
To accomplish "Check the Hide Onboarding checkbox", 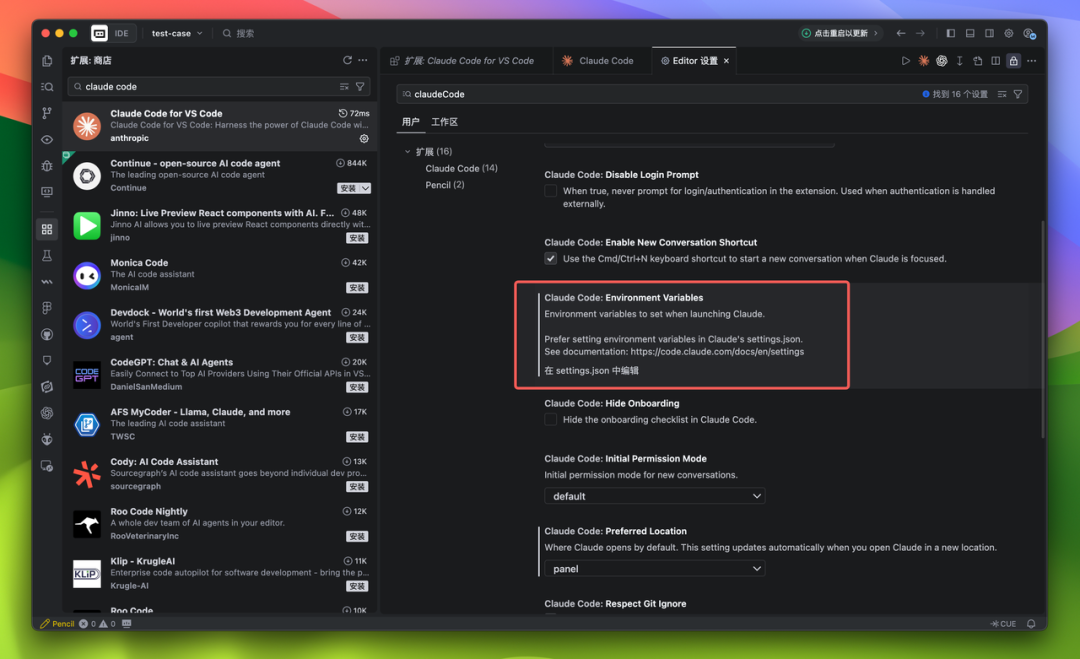I will click(x=550, y=420).
